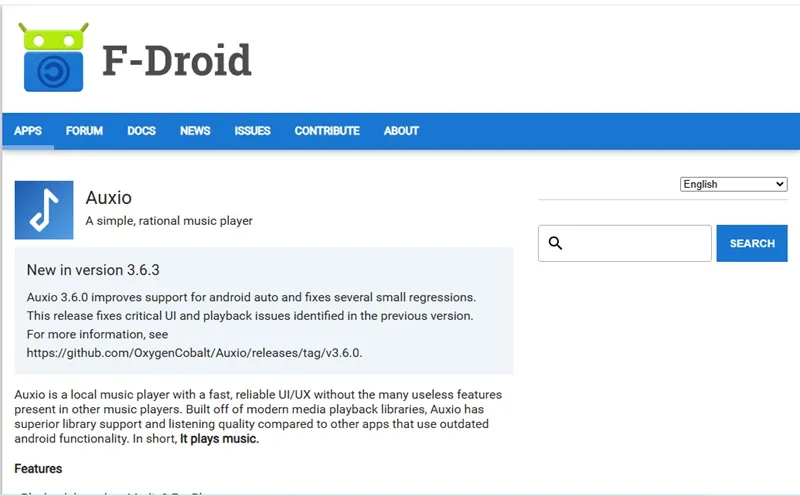Viewport: 800px width, 496px height.
Task: Click the Auxio app title heading
Action: 109,197
